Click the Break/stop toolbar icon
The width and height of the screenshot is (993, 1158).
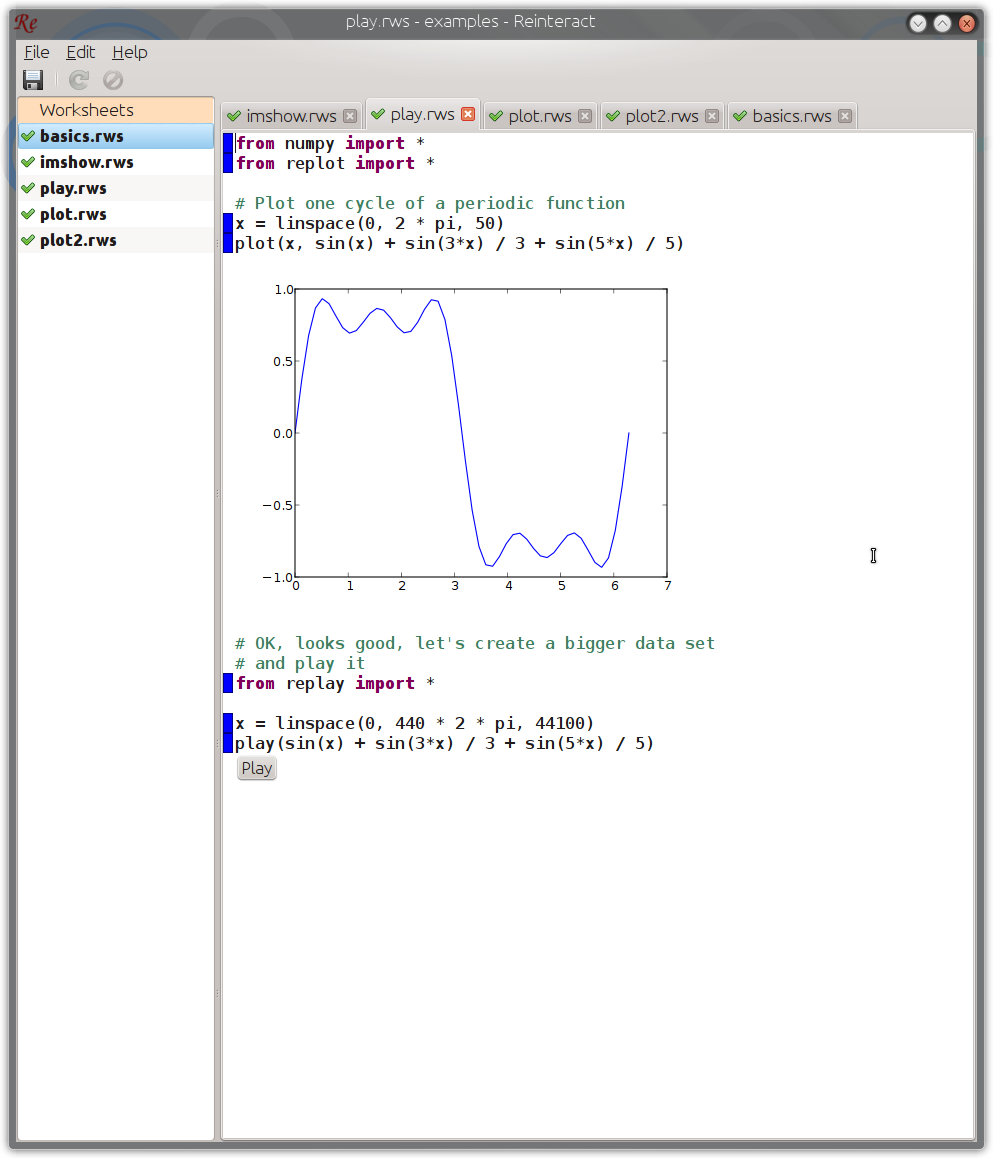click(113, 80)
